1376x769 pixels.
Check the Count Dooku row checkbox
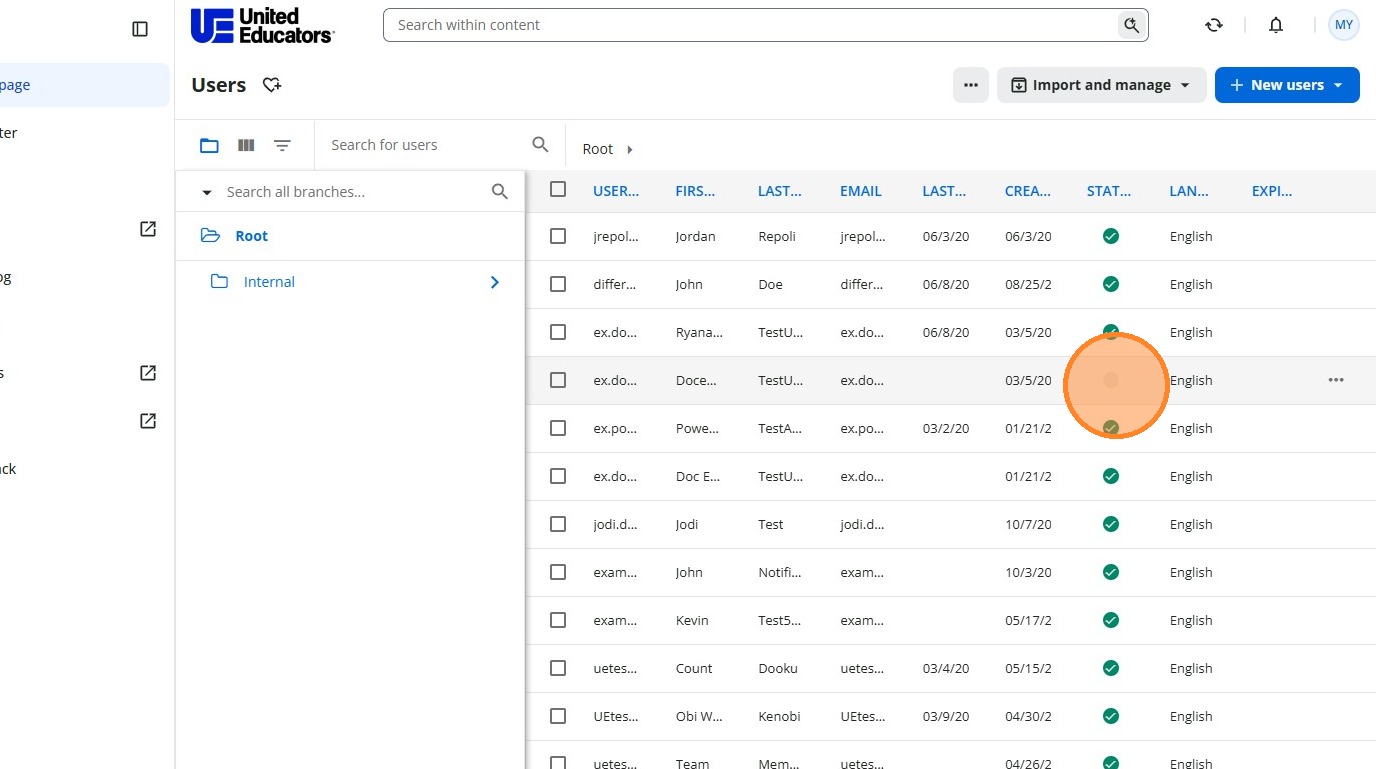click(x=558, y=668)
